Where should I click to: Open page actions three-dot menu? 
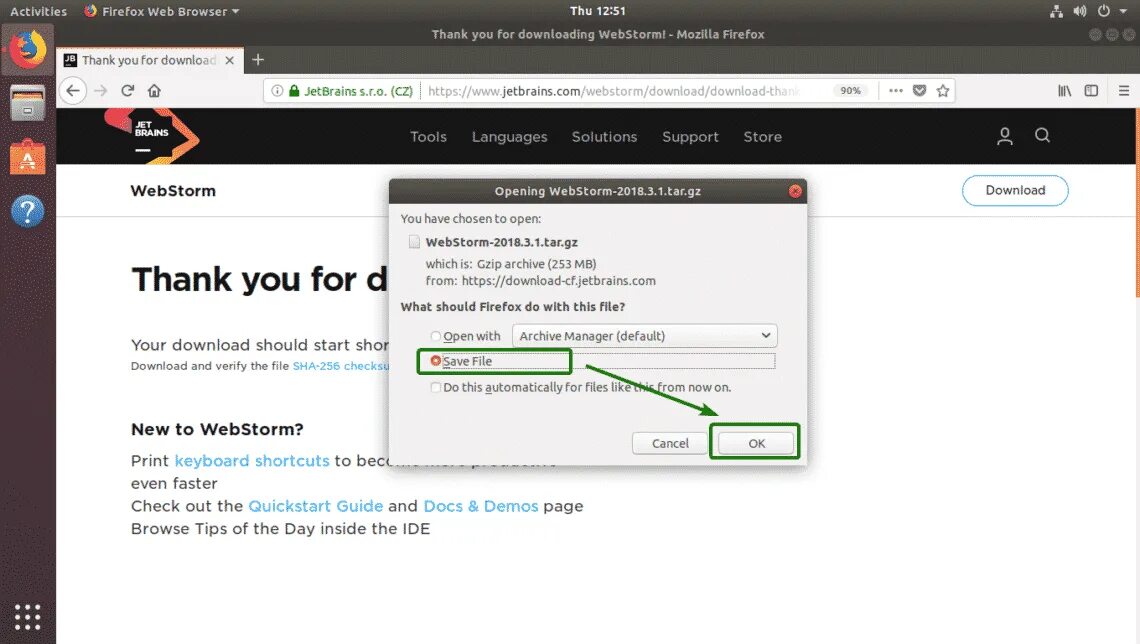click(896, 91)
